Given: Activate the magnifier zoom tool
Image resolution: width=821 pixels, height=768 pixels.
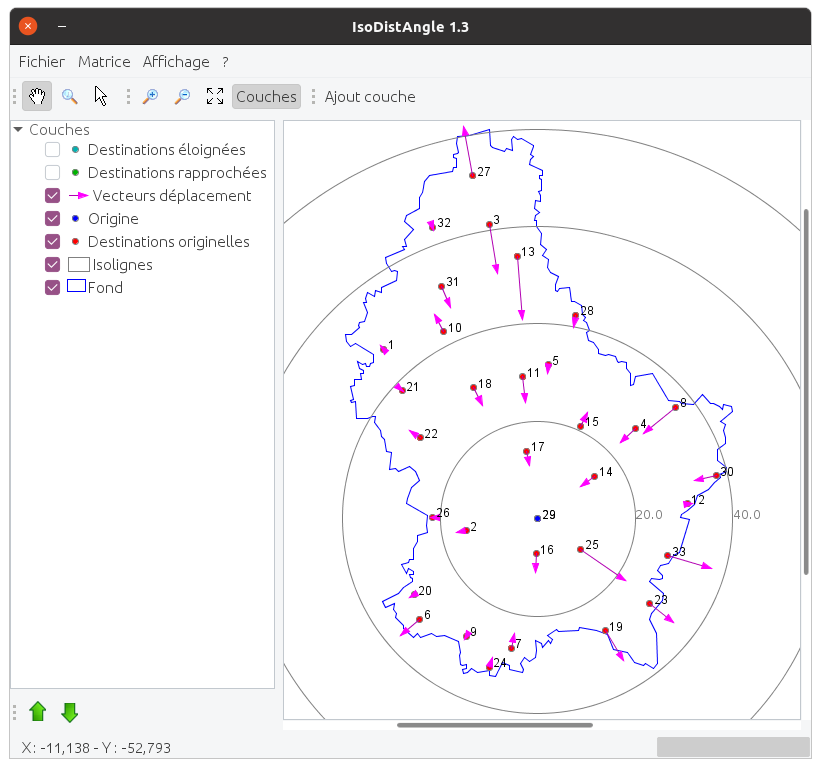Looking at the screenshot, I should (70, 96).
